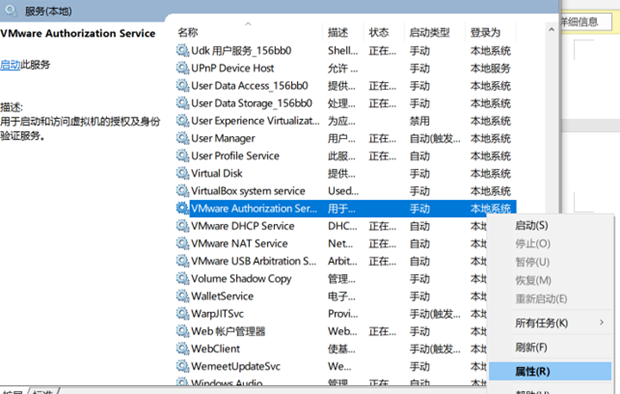The height and width of the screenshot is (394, 620).
Task: Select Virtual Disk service name
Action: [217, 173]
